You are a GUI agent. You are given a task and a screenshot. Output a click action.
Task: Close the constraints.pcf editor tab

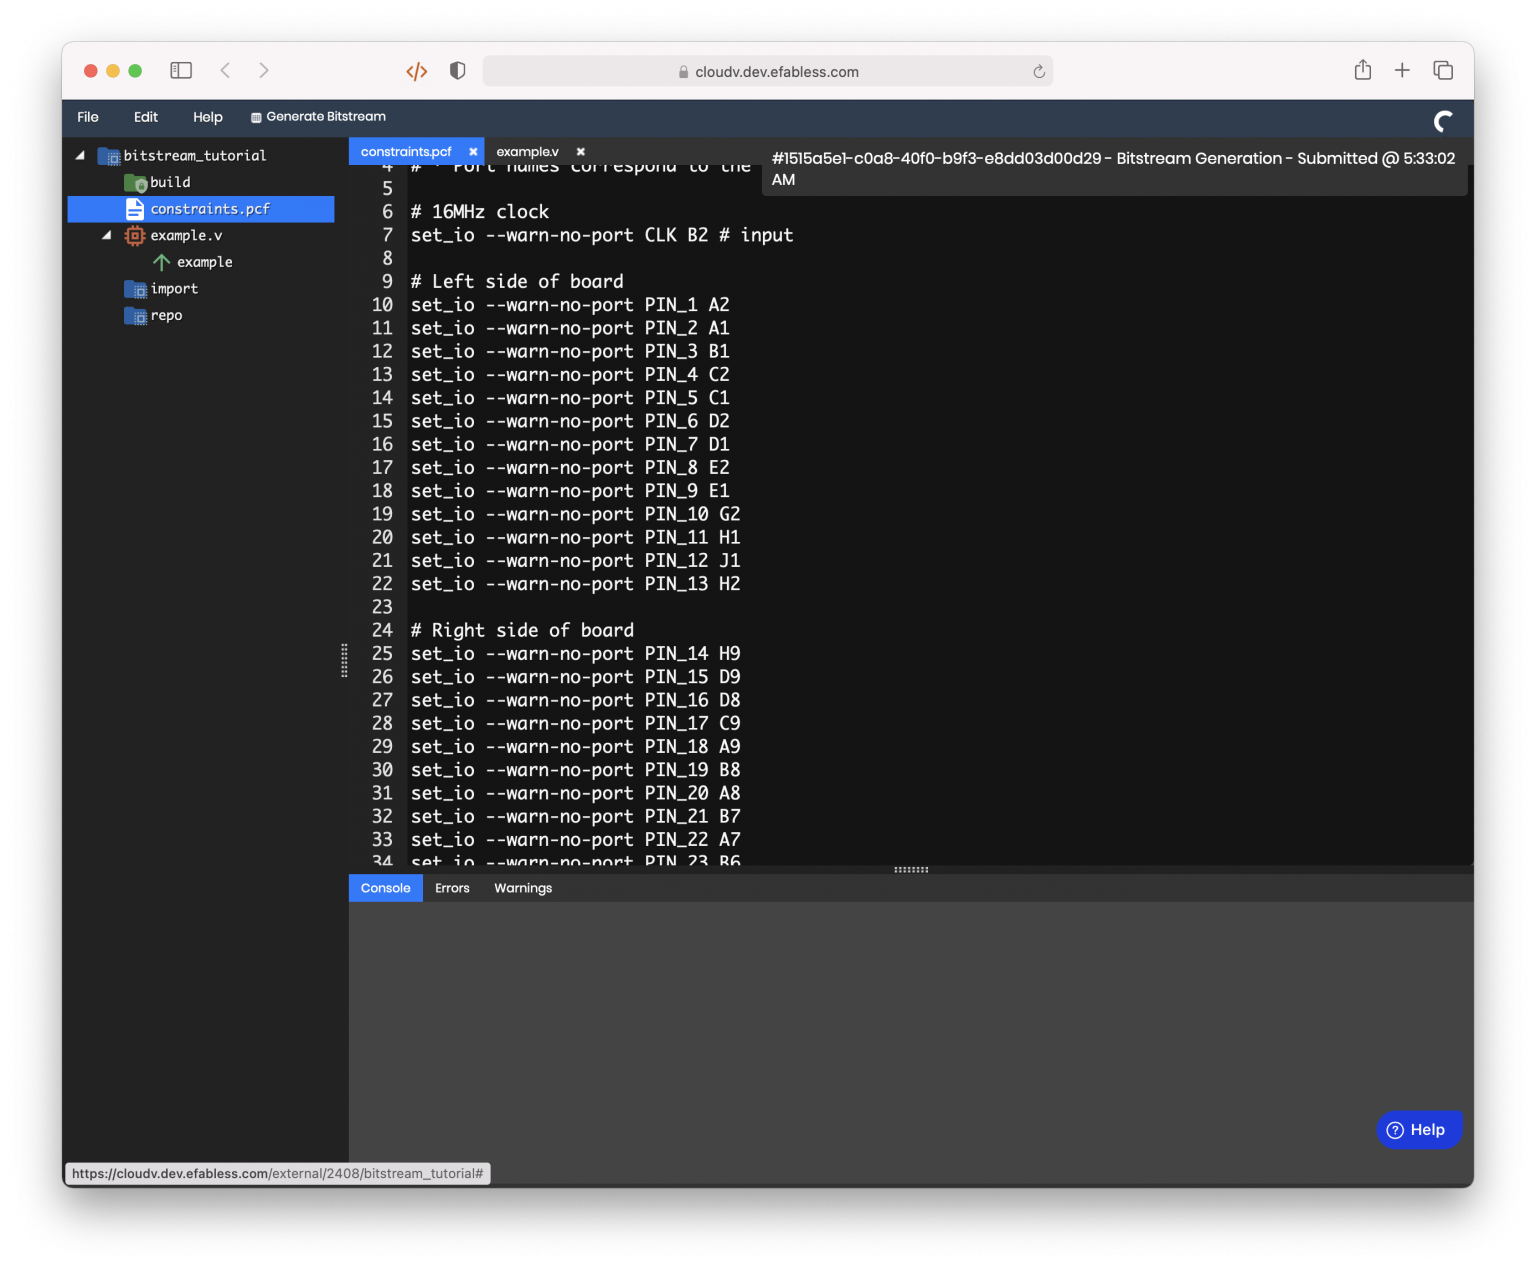[473, 152]
